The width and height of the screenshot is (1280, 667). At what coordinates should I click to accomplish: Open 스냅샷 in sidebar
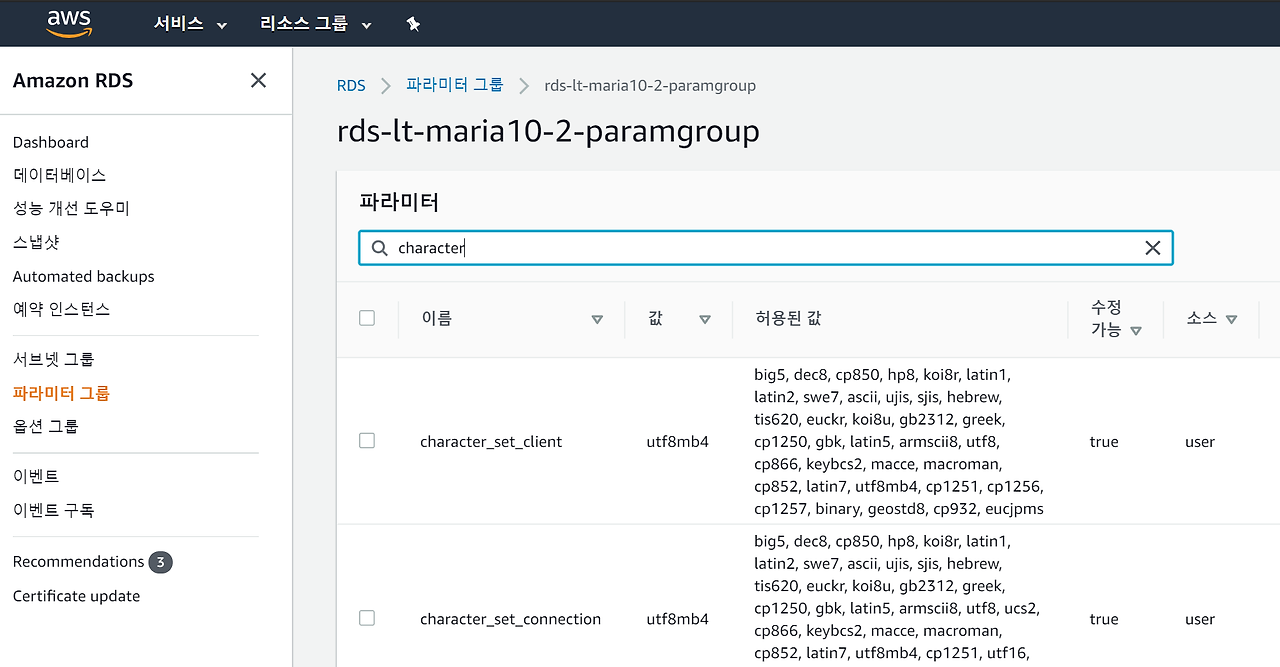pos(36,242)
